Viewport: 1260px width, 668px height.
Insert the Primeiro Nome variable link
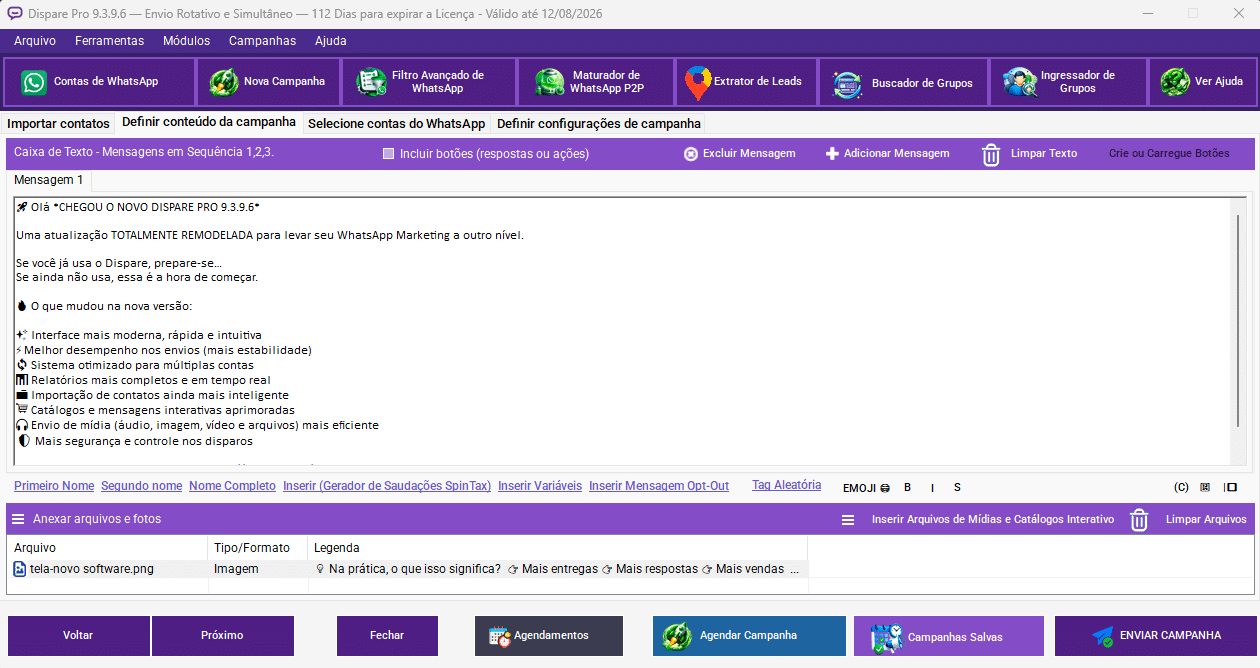click(54, 486)
